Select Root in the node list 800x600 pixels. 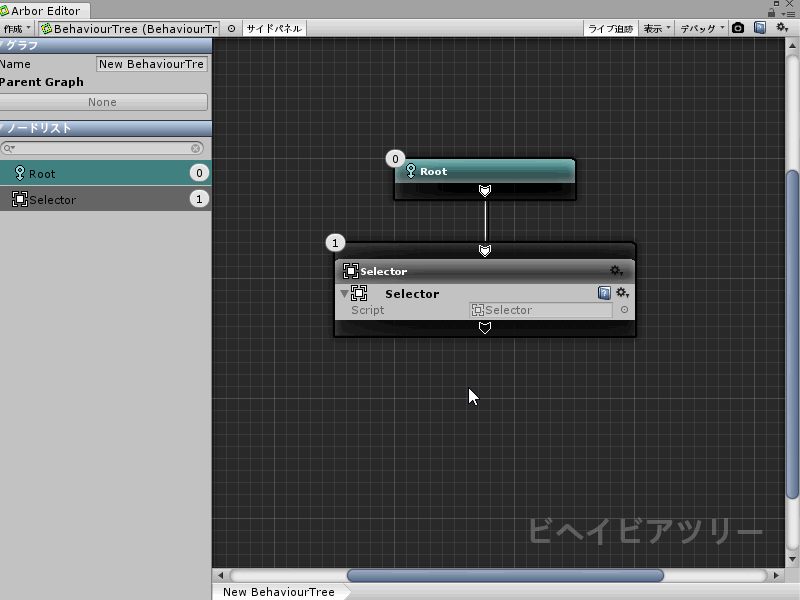(x=104, y=173)
